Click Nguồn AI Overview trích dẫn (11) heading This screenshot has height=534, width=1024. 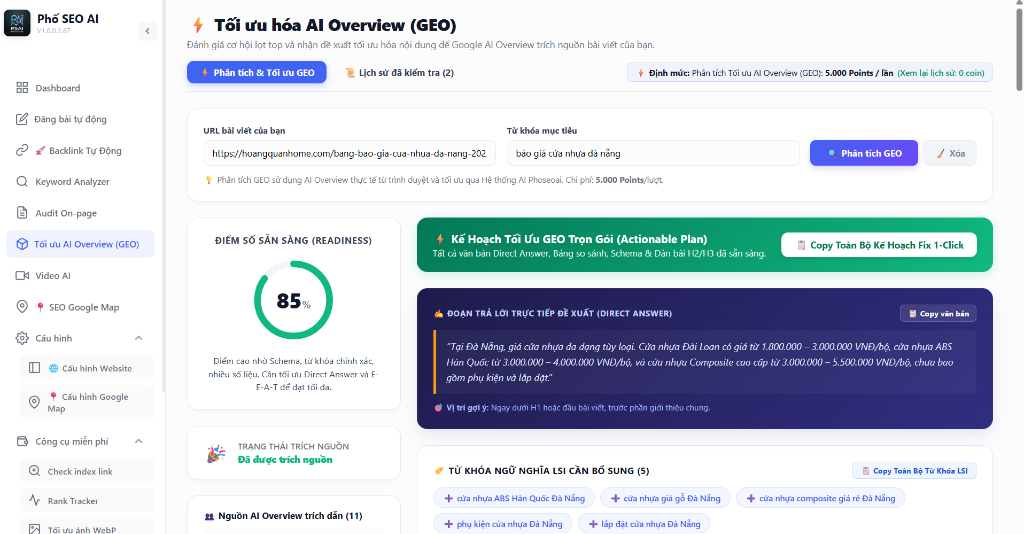click(x=290, y=516)
